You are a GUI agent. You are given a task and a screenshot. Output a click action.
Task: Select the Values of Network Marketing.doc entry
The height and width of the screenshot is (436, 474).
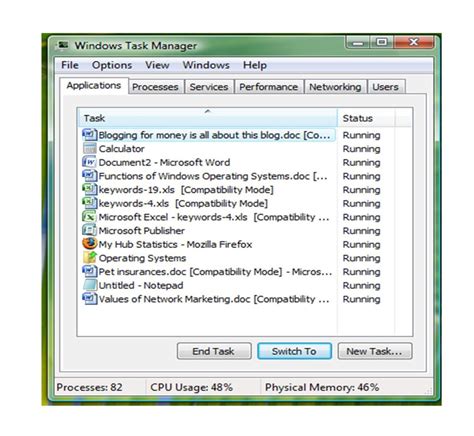[207, 299]
